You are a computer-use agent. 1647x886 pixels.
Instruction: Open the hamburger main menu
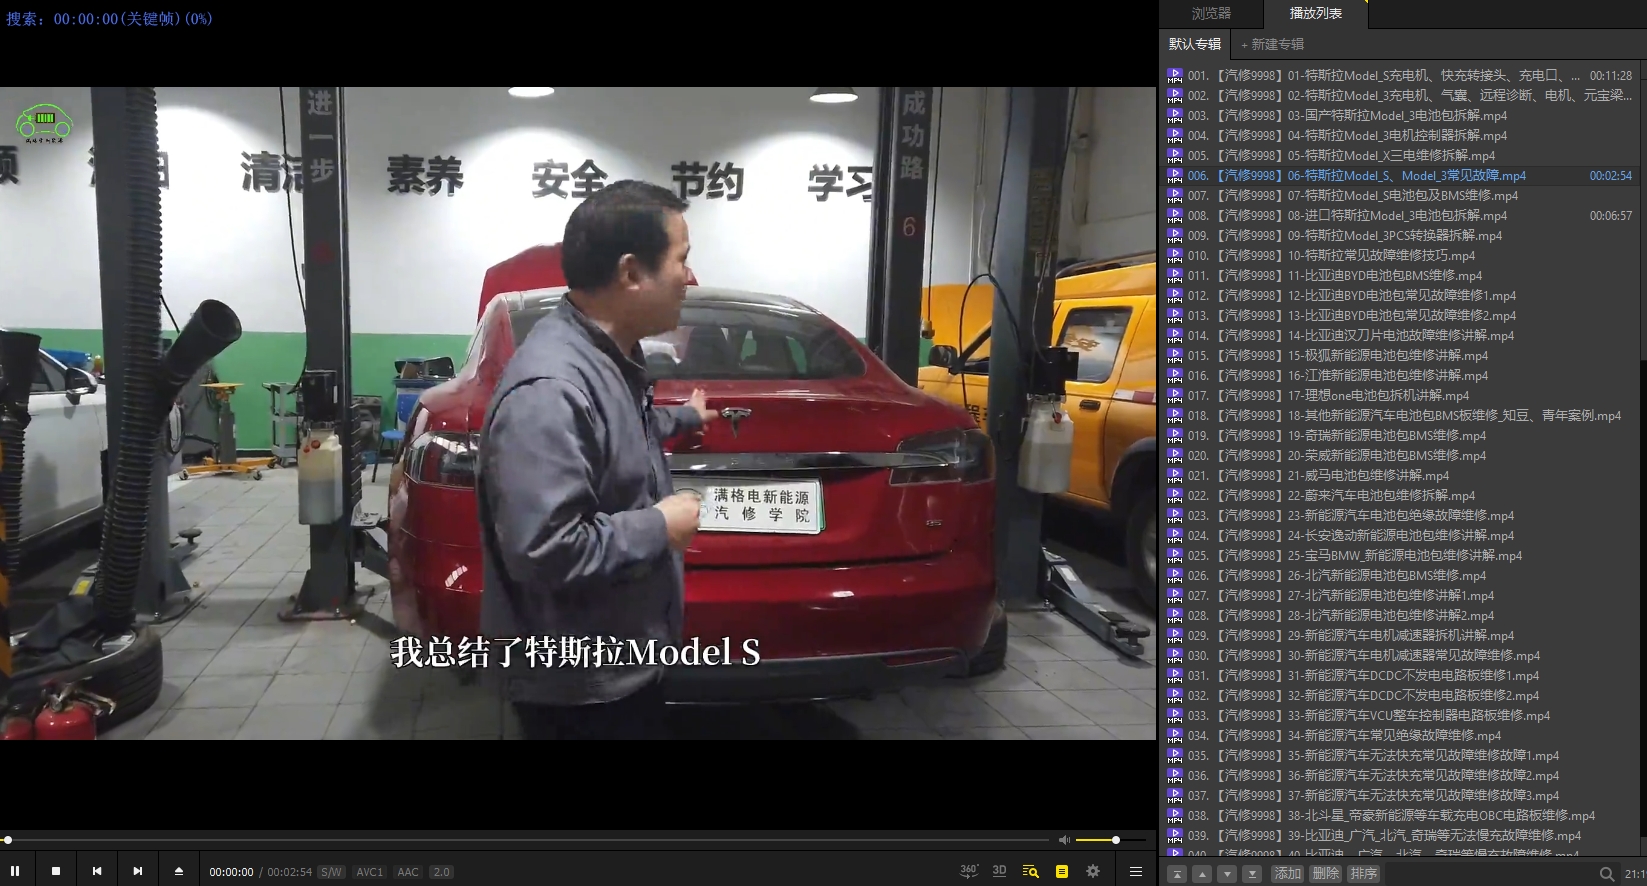1136,871
